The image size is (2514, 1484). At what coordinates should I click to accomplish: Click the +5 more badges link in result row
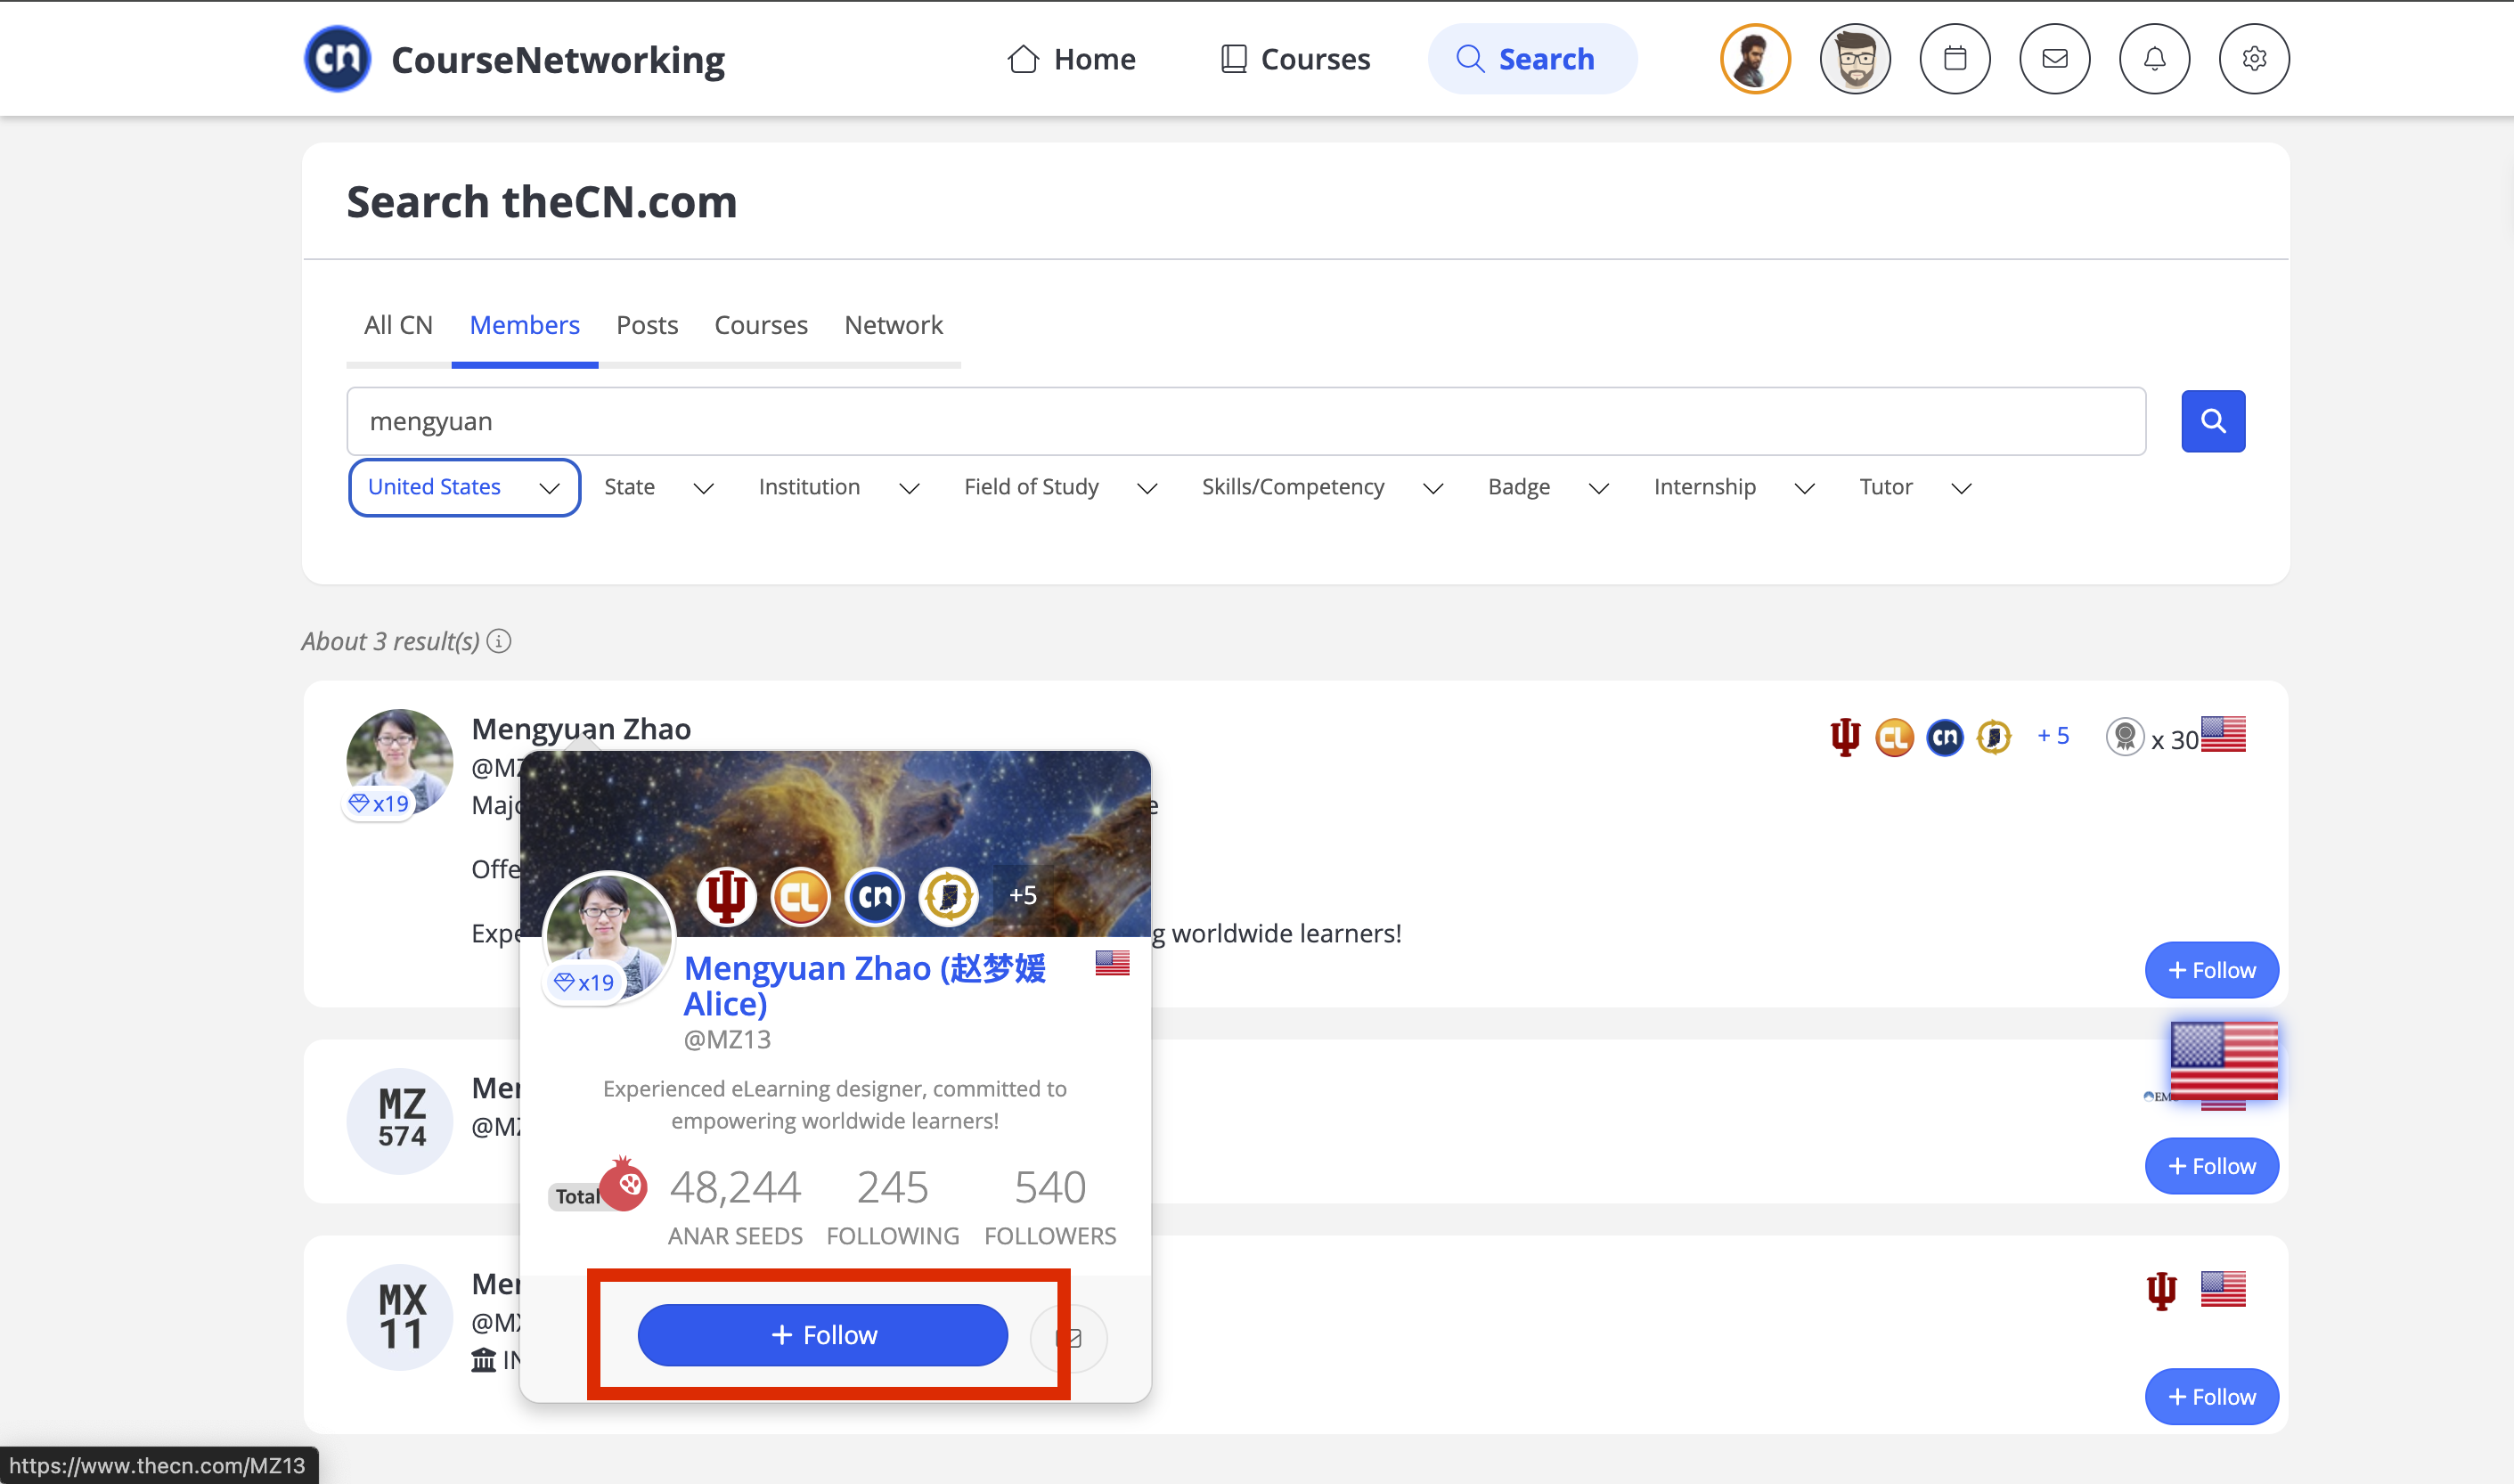click(2053, 736)
